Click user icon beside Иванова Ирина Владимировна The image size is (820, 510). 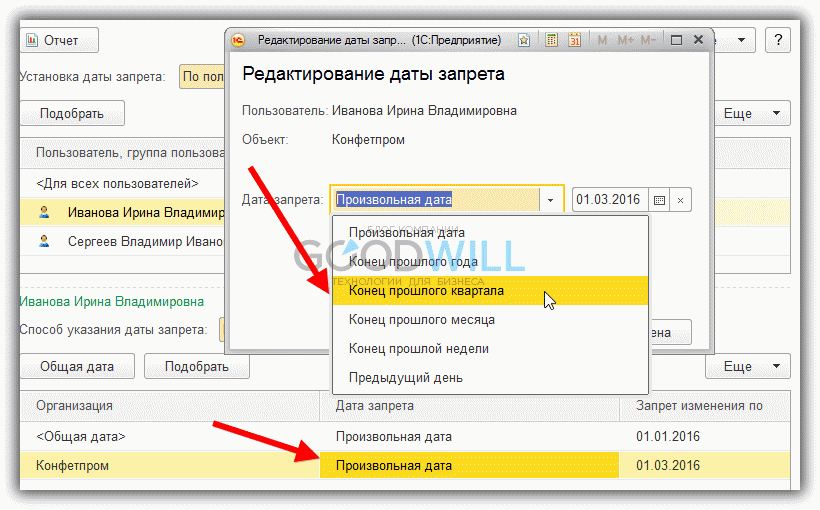[44, 212]
